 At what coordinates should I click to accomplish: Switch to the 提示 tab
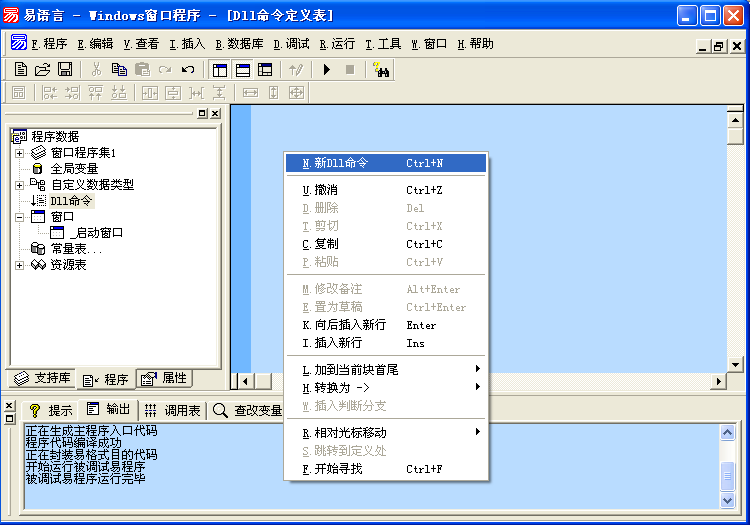(x=51, y=410)
